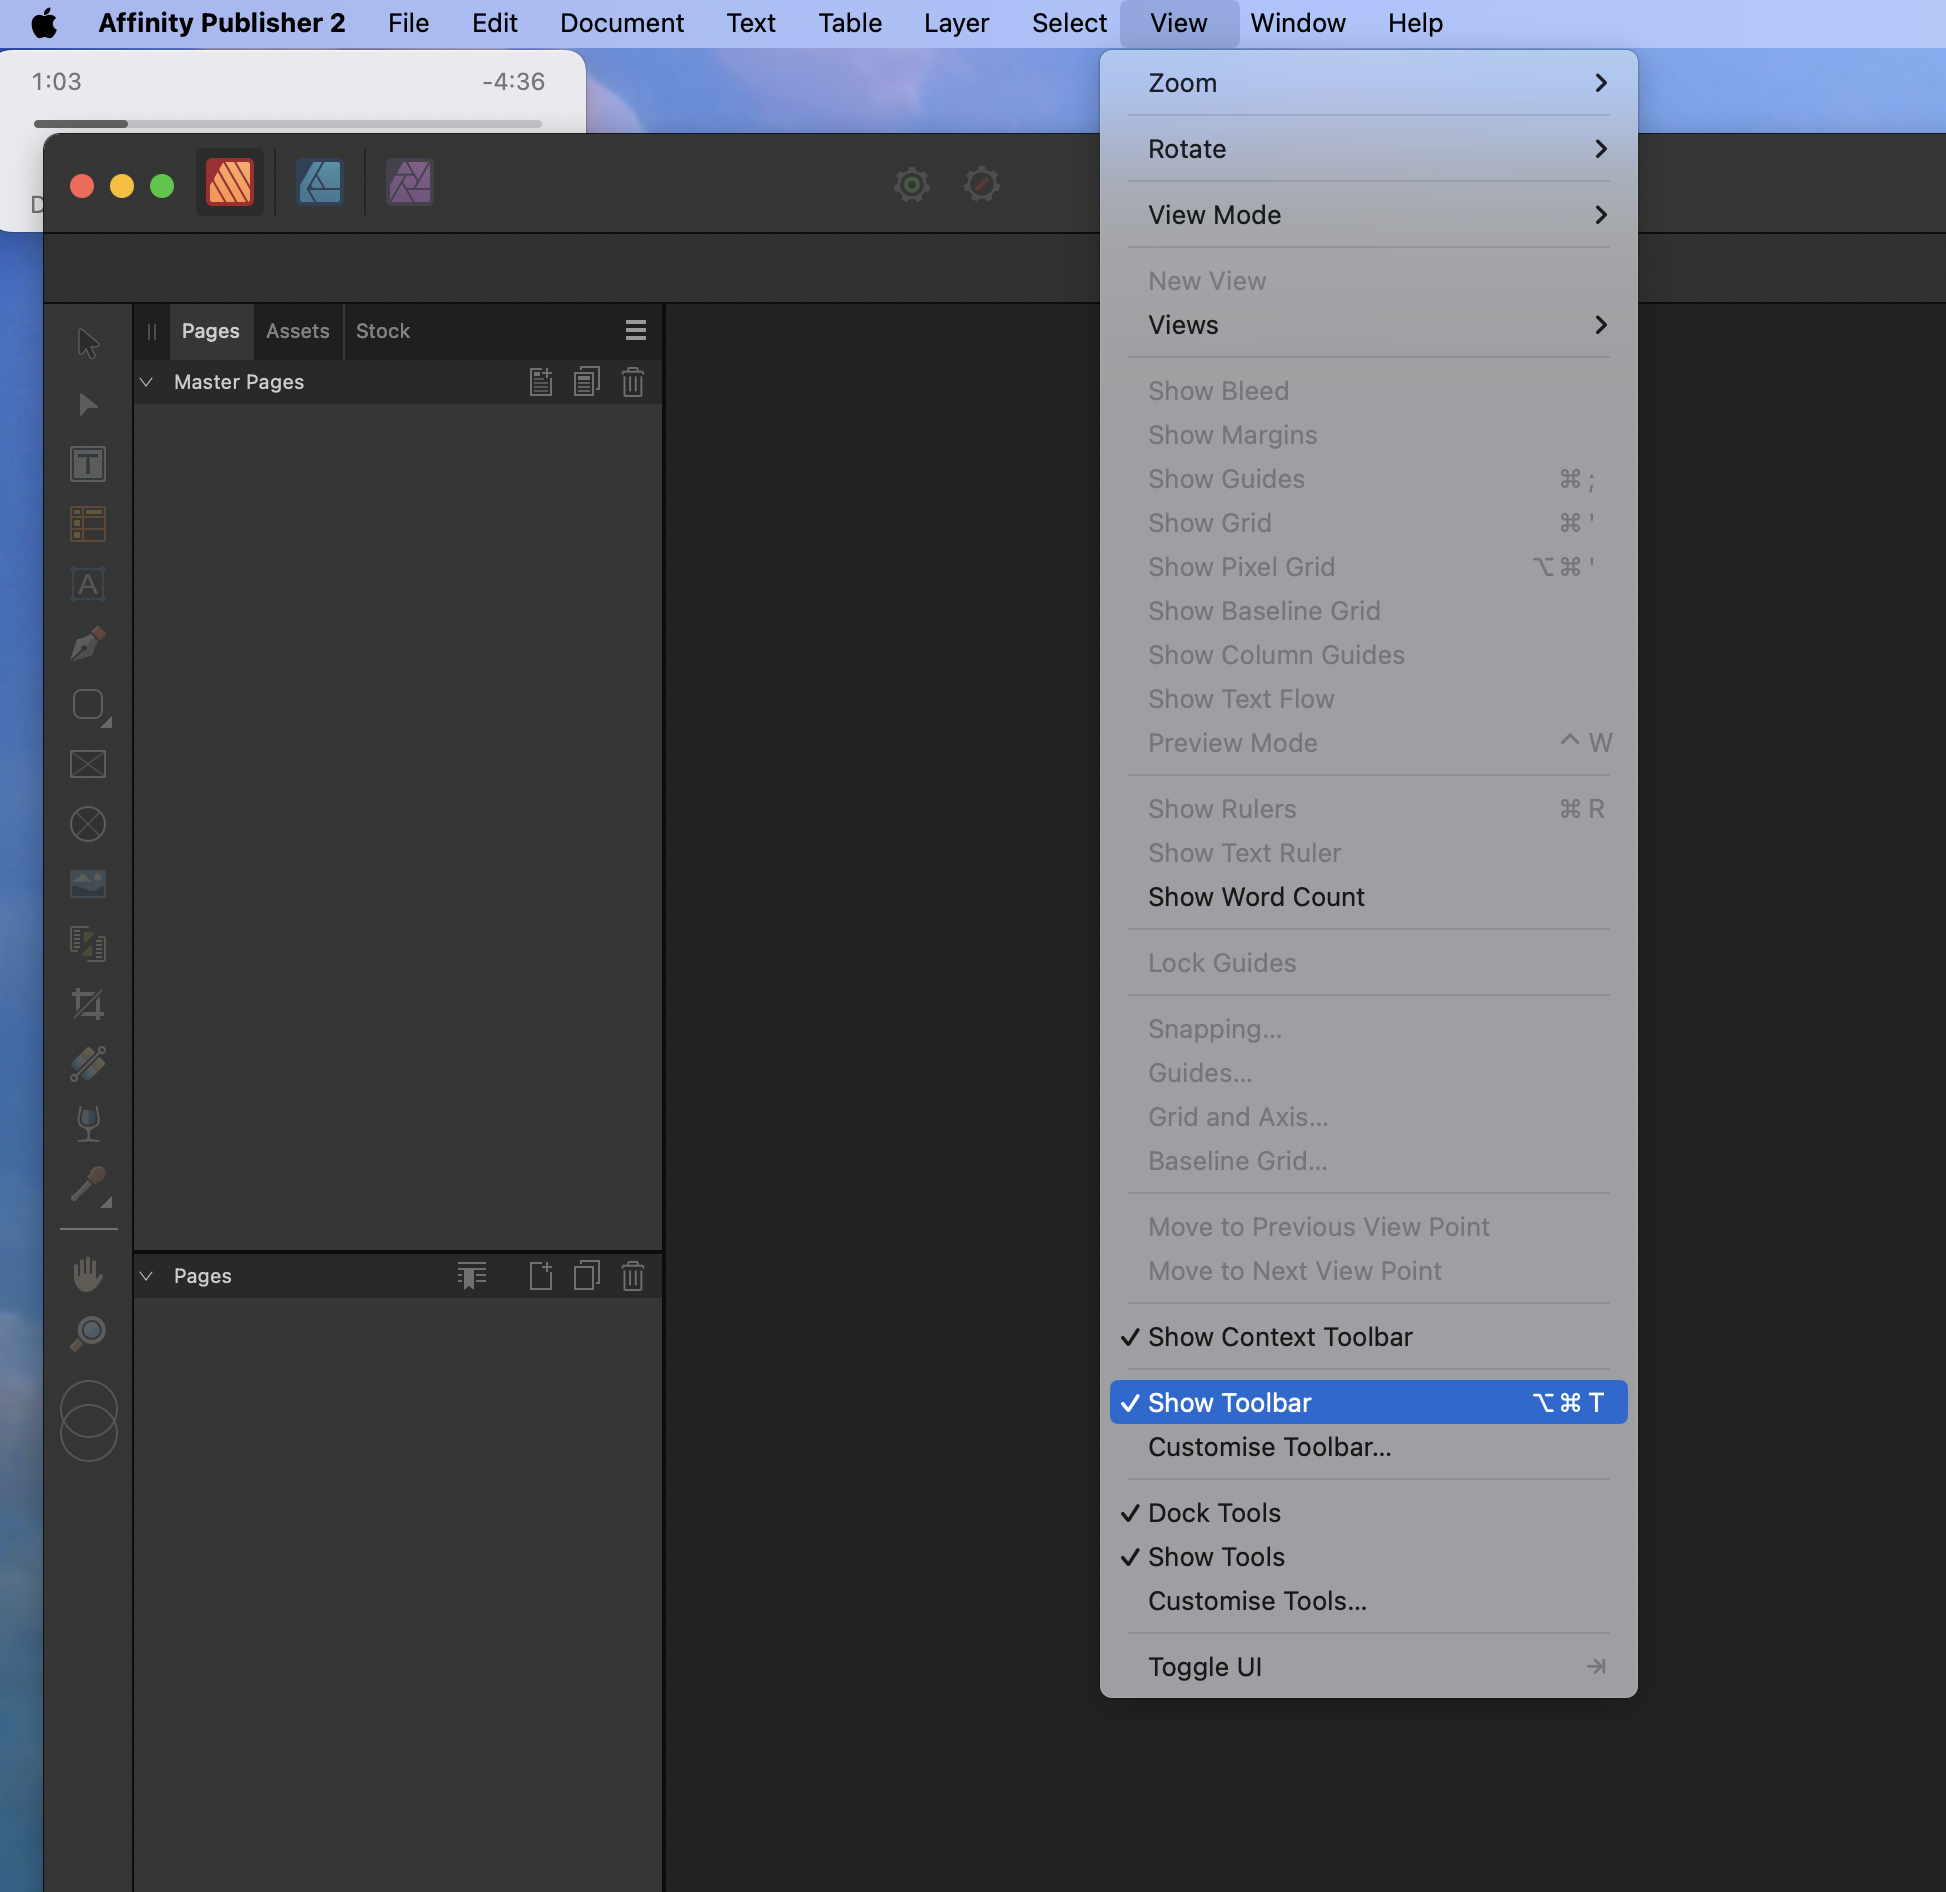Select the Data Merge Layout tool
The height and width of the screenshot is (1892, 1946).
(x=88, y=944)
